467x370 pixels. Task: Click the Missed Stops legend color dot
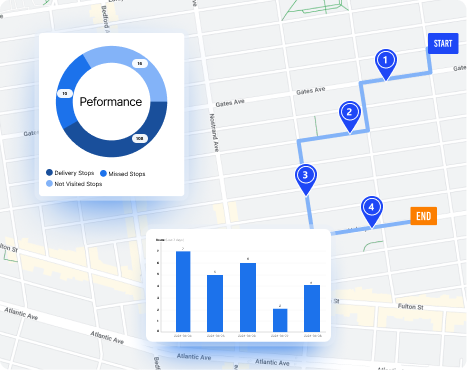pos(103,173)
